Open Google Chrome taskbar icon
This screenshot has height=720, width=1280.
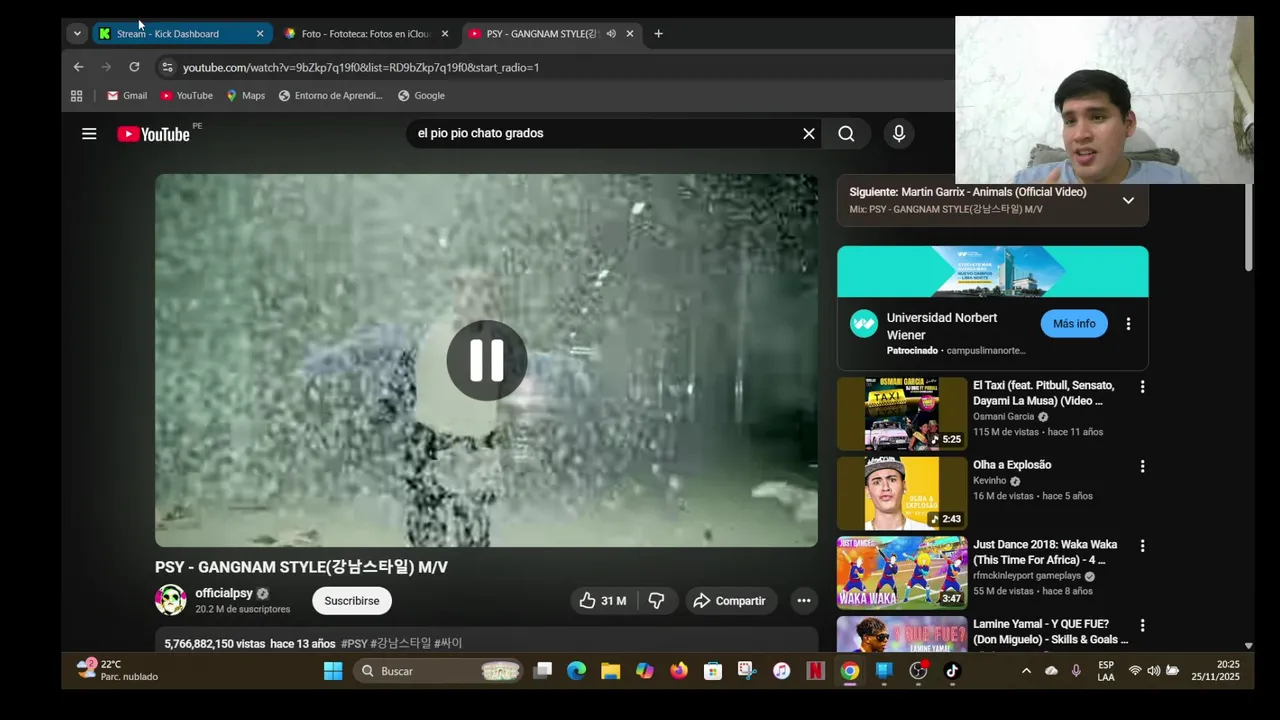(849, 671)
